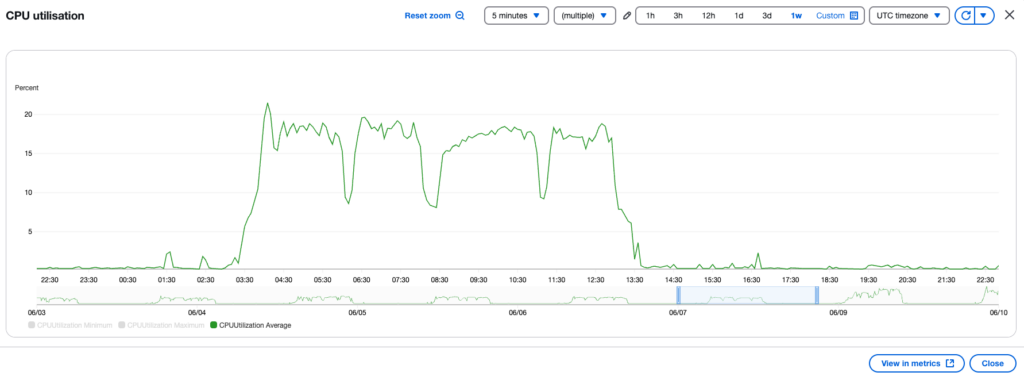The image size is (1024, 376).
Task: Open the Custom range calendar icon
Action: click(x=854, y=16)
